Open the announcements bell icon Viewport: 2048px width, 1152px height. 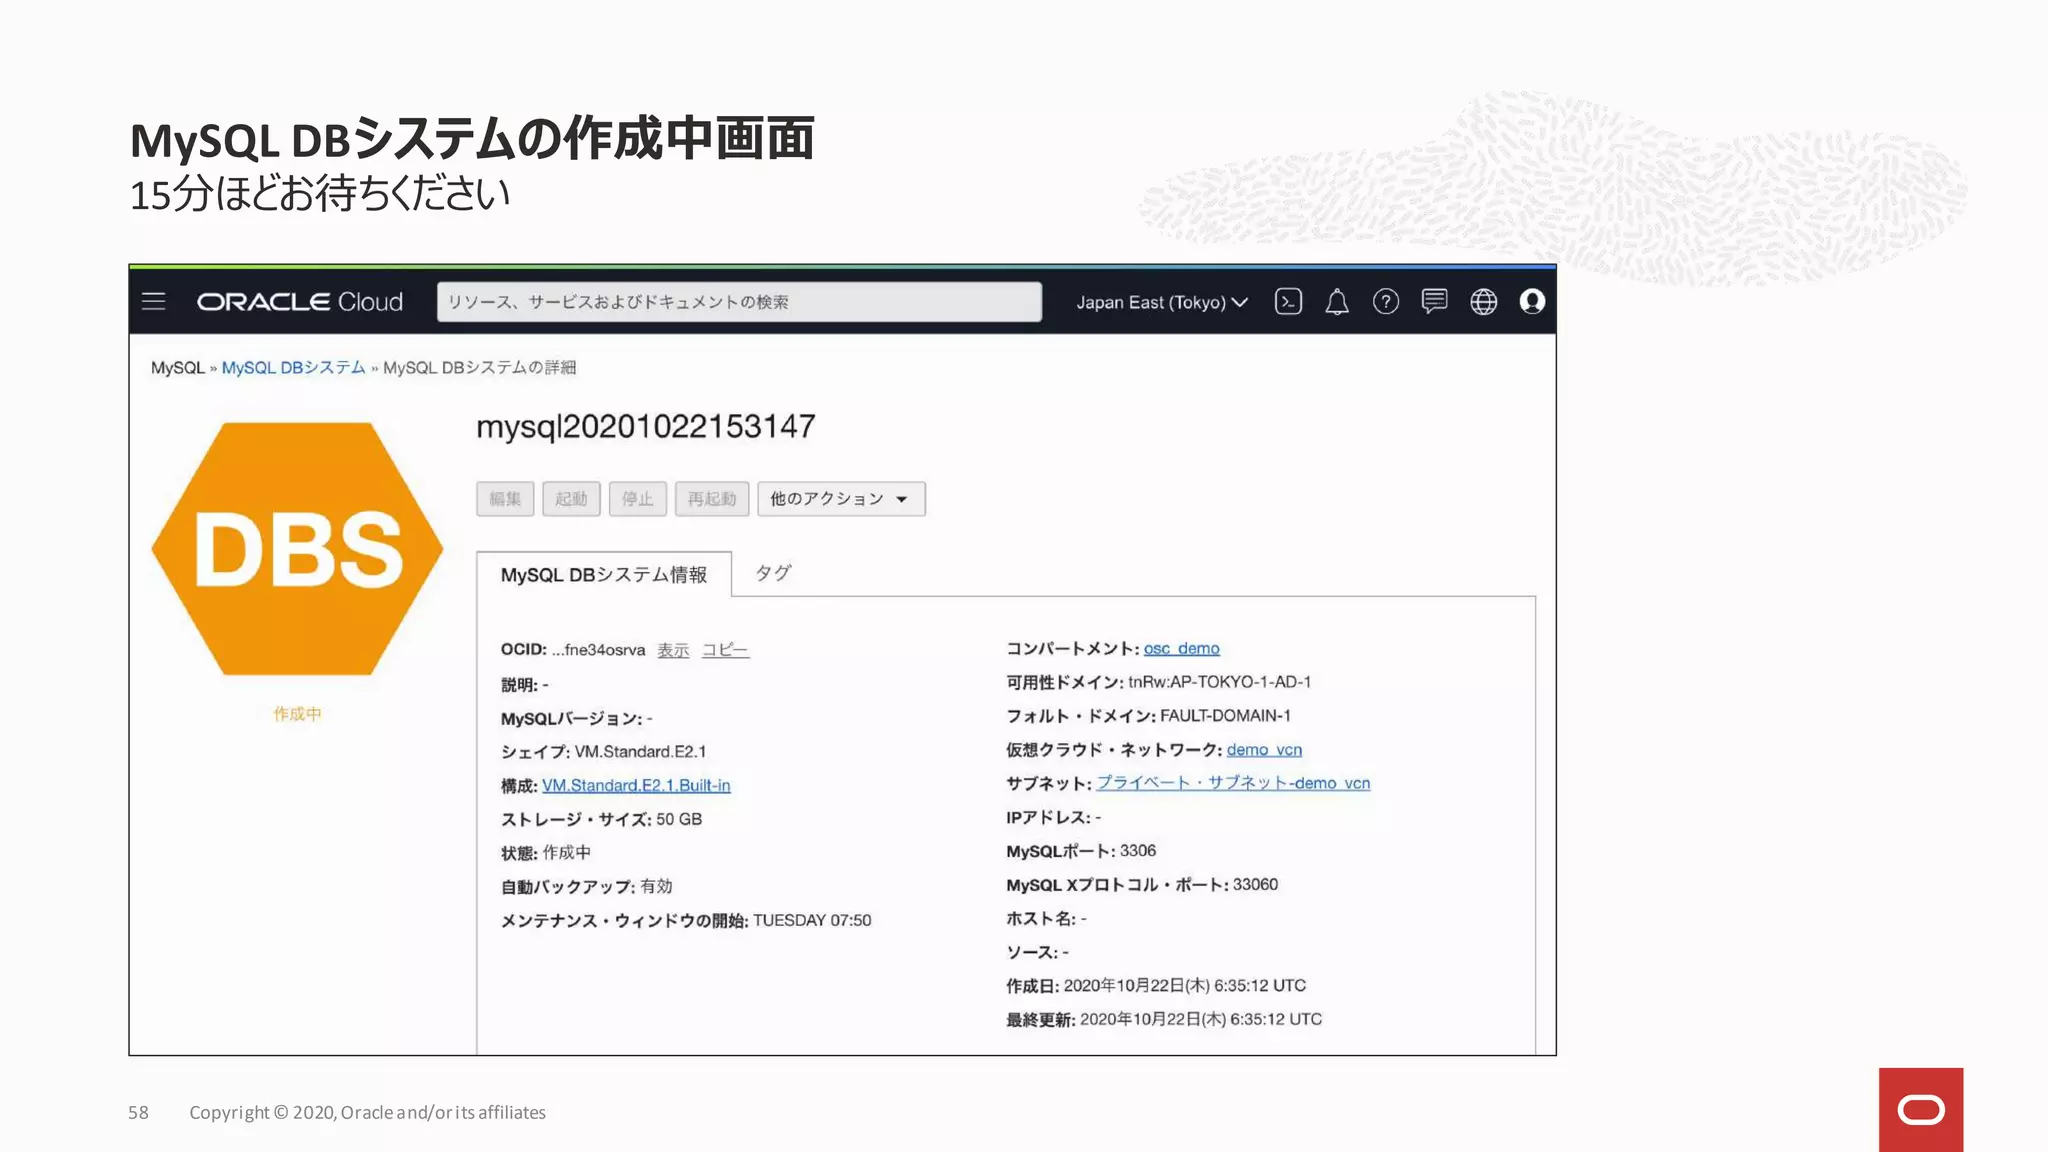1337,301
